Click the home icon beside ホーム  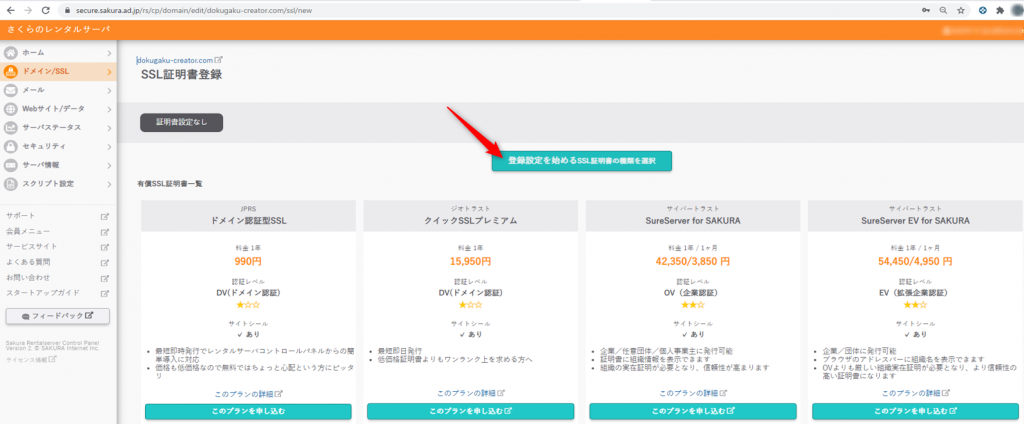(x=10, y=52)
